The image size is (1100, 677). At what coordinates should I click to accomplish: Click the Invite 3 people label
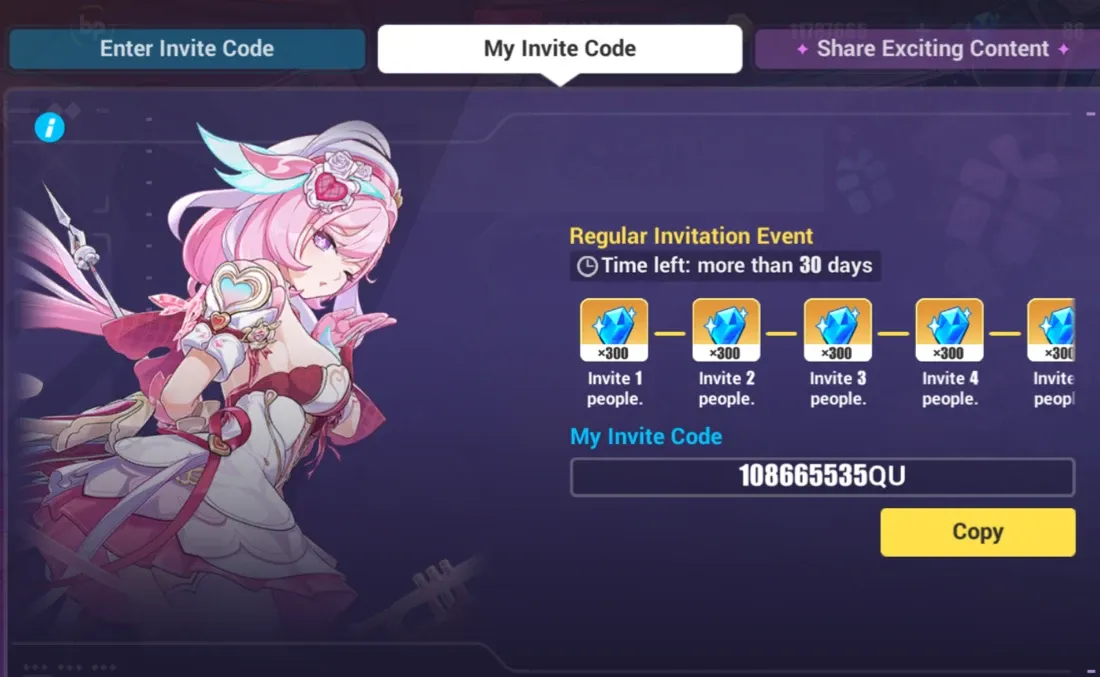coord(838,388)
